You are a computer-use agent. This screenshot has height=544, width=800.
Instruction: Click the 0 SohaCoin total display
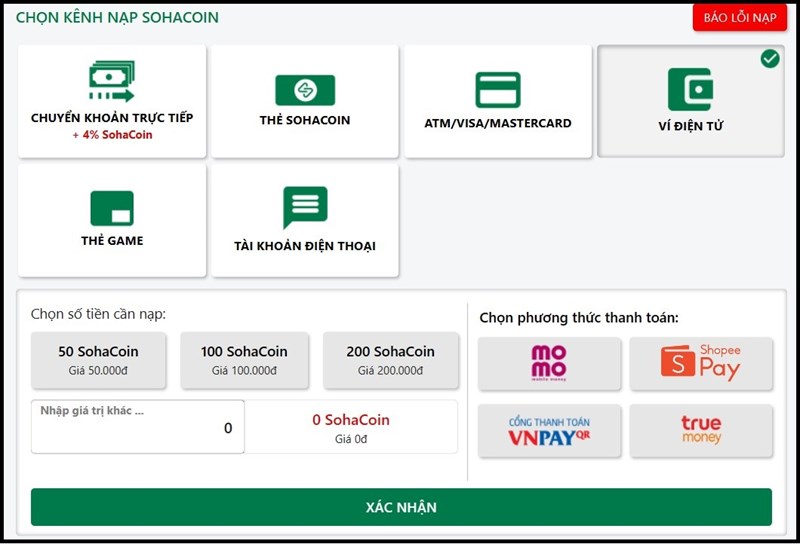[x=351, y=420]
